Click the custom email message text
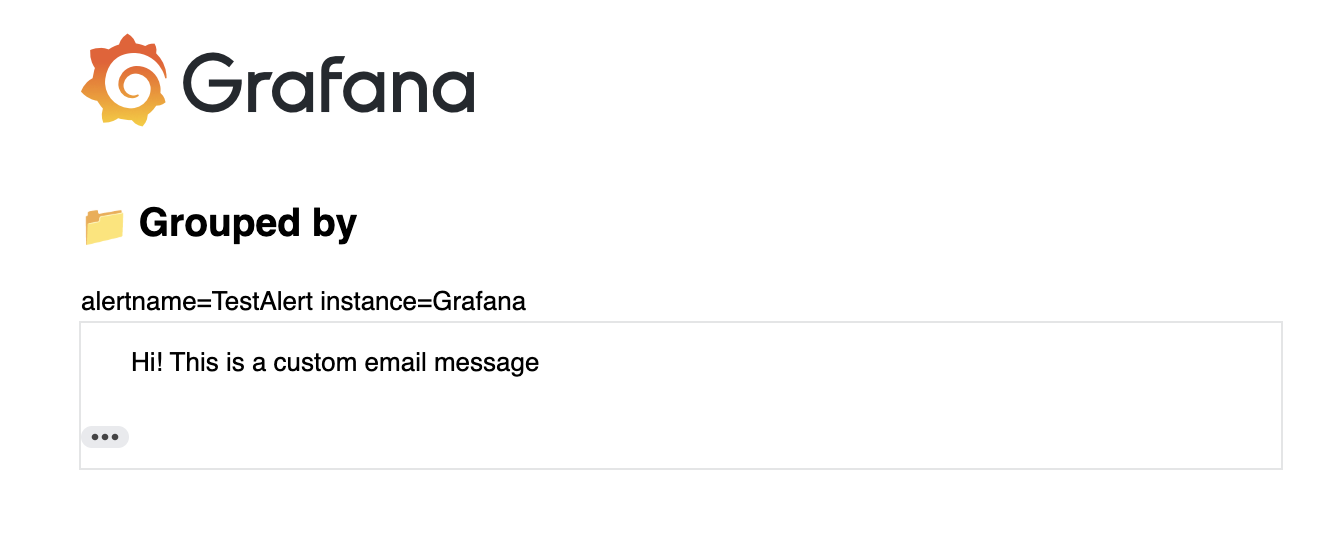This screenshot has width=1330, height=548. (x=335, y=362)
